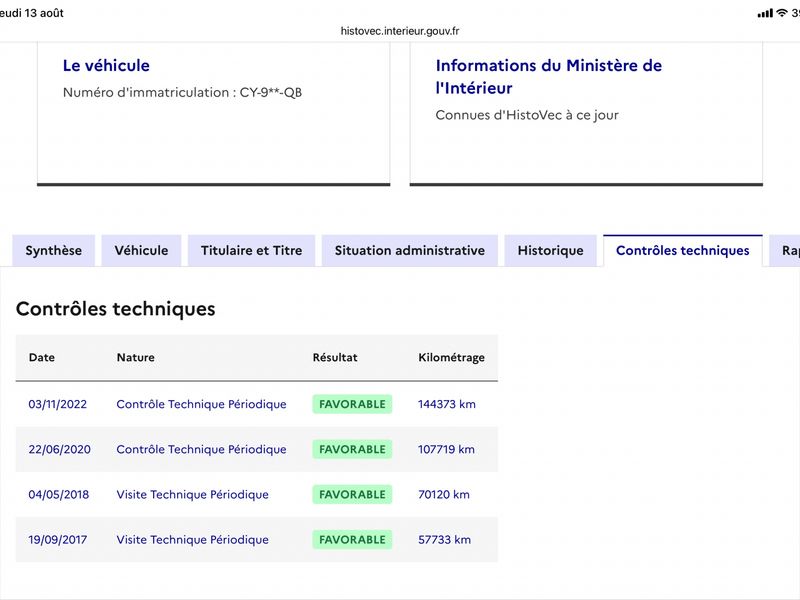Click Visite Technique Périodique in 04/05/2018 row
The width and height of the screenshot is (800, 600).
point(193,494)
